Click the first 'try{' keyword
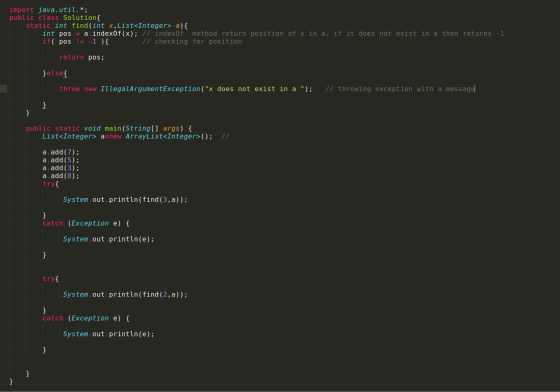 [50, 184]
